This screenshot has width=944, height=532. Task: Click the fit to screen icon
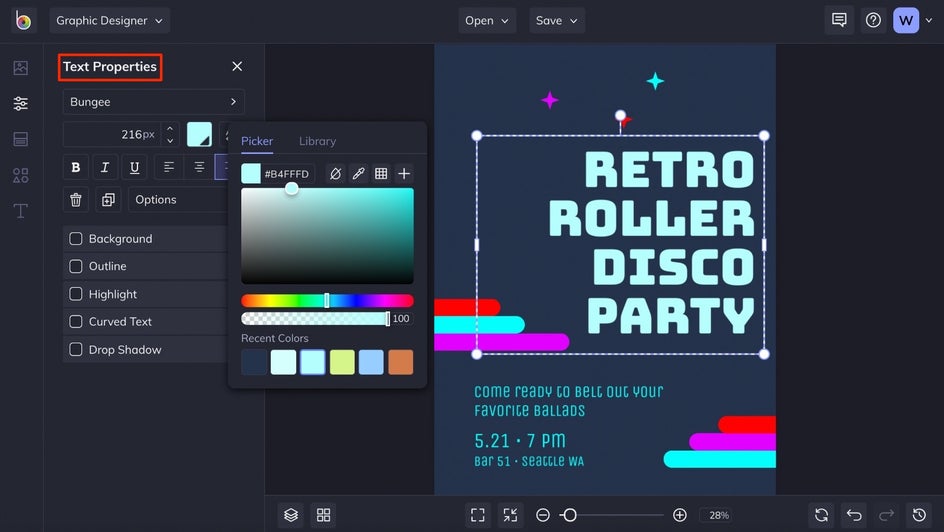pyautogui.click(x=478, y=515)
